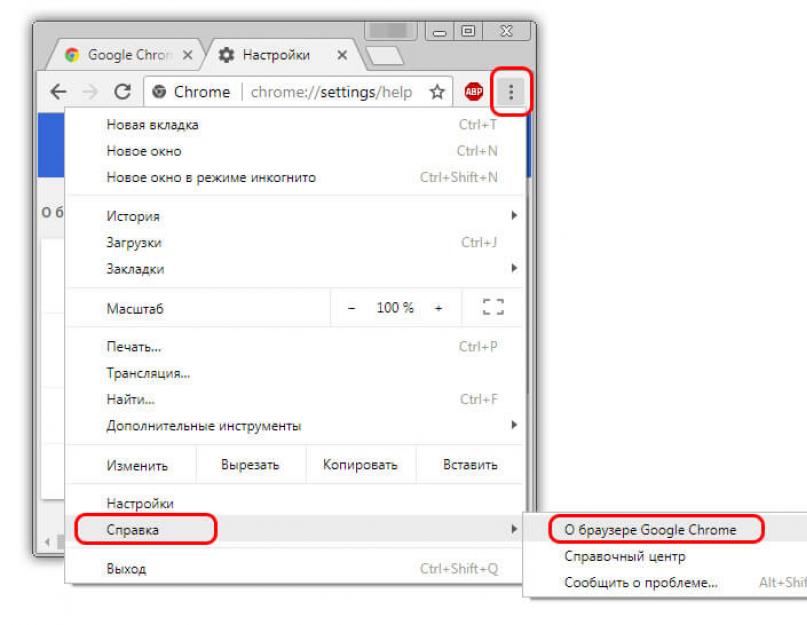This screenshot has width=807, height=625.
Task: Minimize the Chrome window
Action: [440, 32]
